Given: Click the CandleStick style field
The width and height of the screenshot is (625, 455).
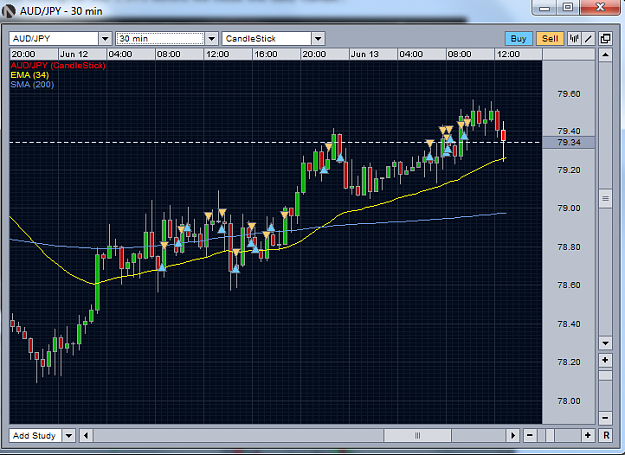Looking at the screenshot, I should (267, 39).
